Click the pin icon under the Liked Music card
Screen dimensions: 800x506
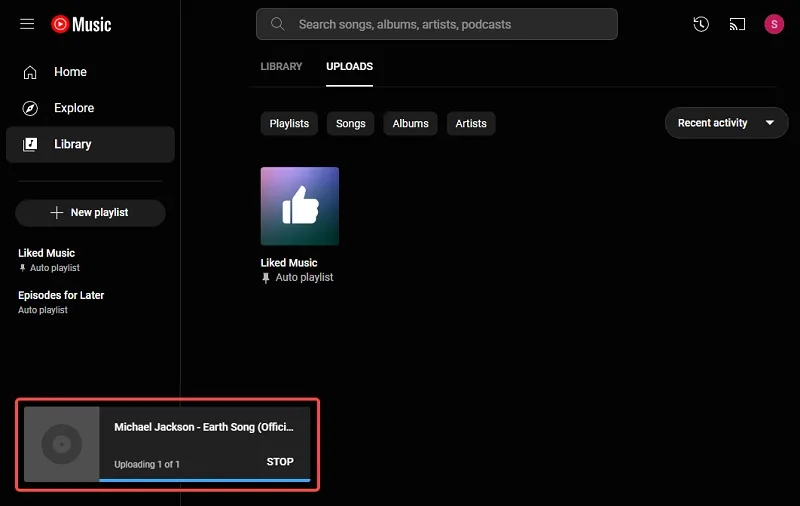(x=265, y=278)
